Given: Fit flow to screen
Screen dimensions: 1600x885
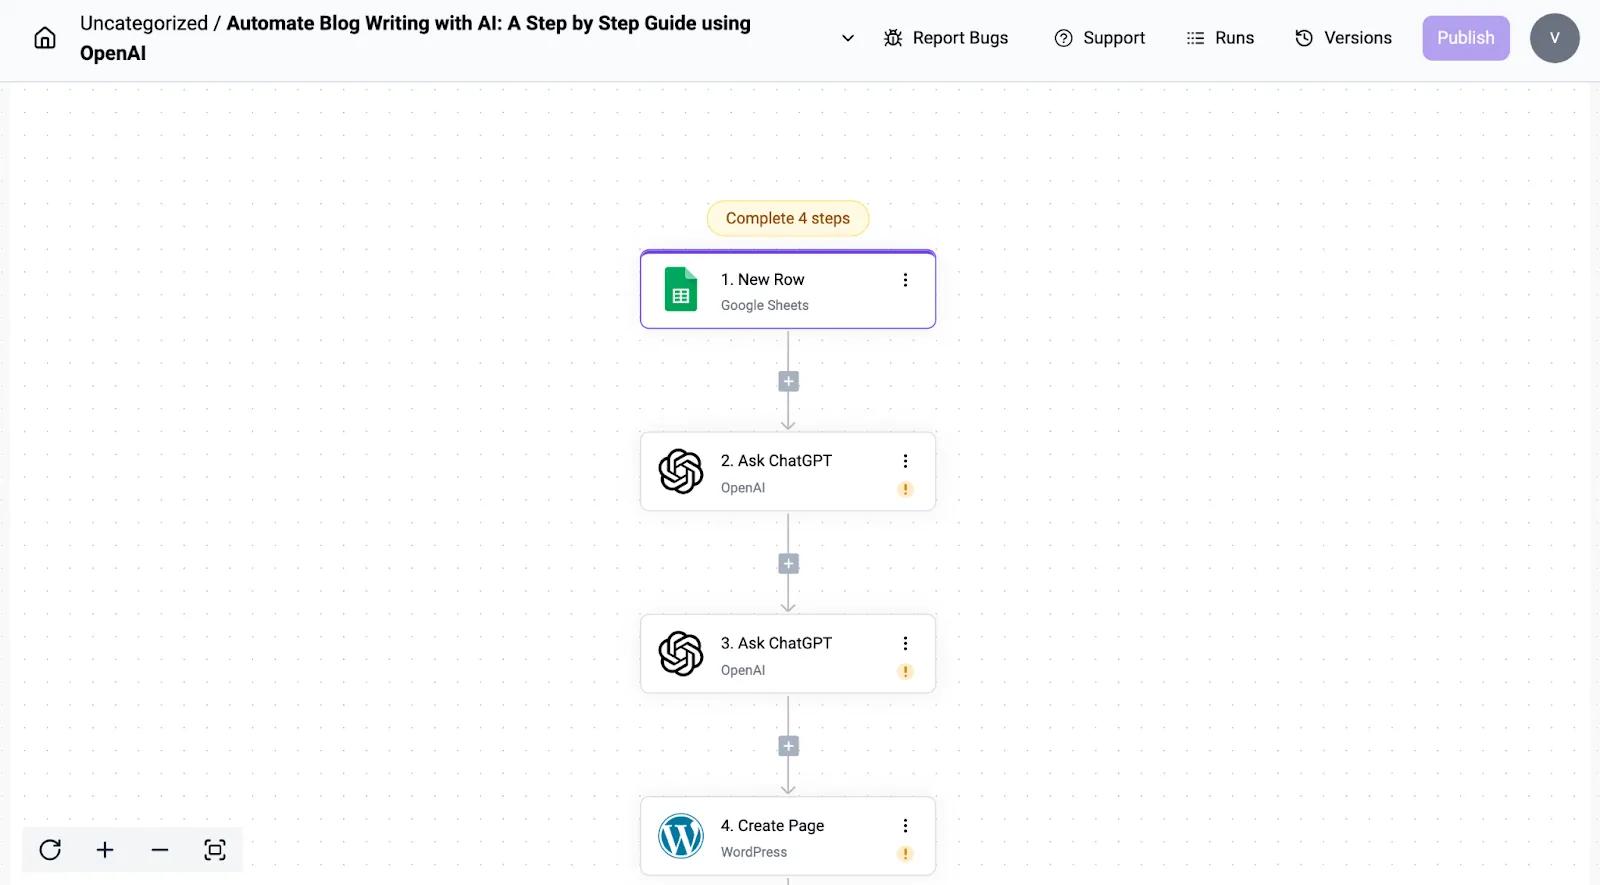Looking at the screenshot, I should [215, 850].
